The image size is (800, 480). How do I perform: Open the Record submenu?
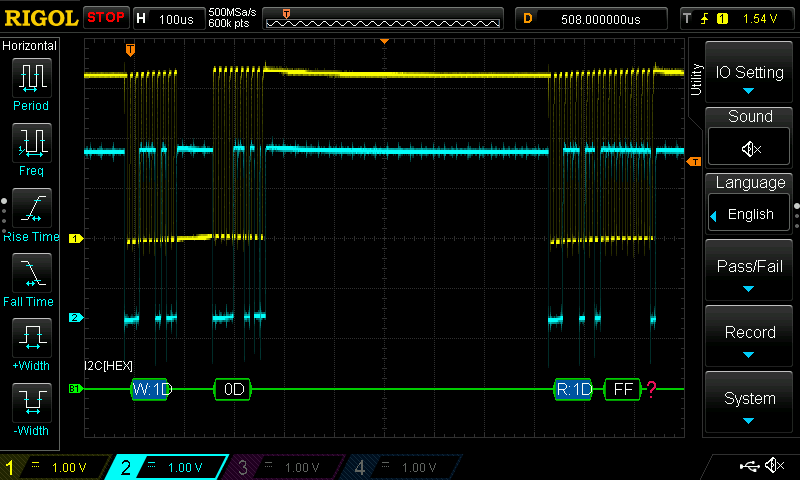point(749,337)
